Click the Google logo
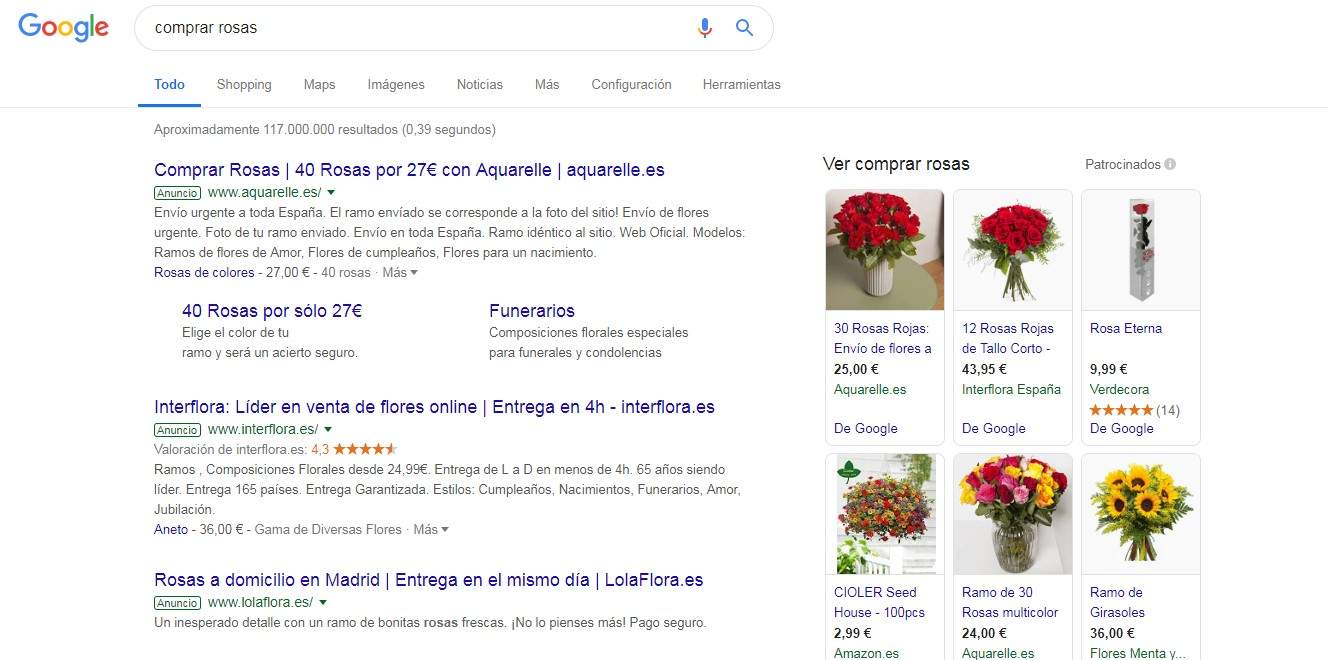 coord(63,28)
